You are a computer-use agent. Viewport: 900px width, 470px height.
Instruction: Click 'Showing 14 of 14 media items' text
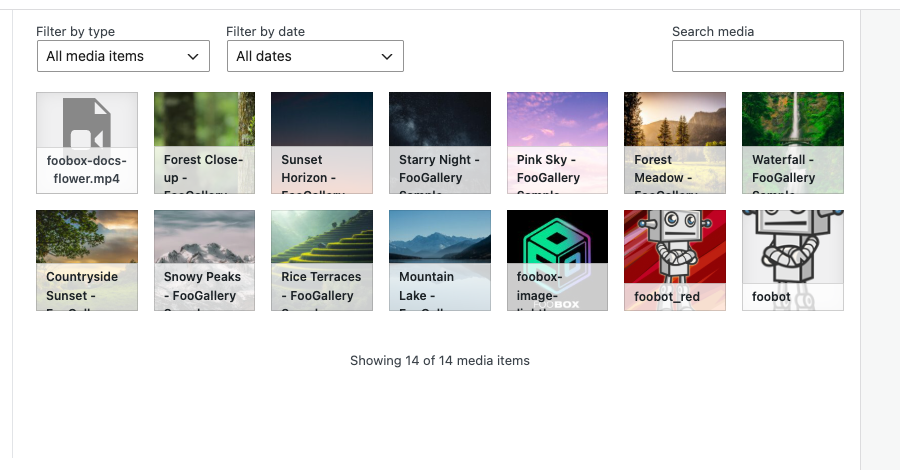[x=440, y=360]
